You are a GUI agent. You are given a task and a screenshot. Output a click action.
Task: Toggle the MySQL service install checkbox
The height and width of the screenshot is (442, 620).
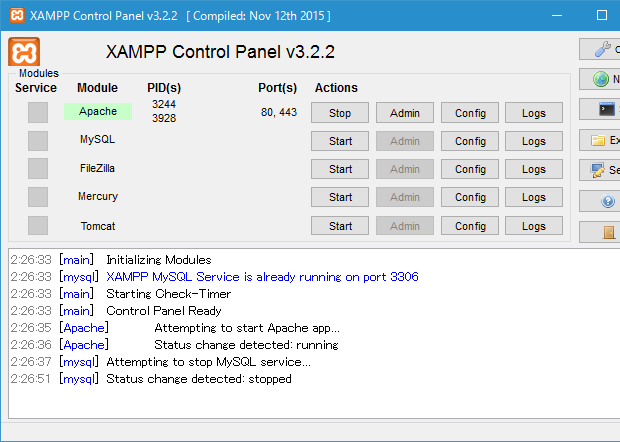(38, 141)
